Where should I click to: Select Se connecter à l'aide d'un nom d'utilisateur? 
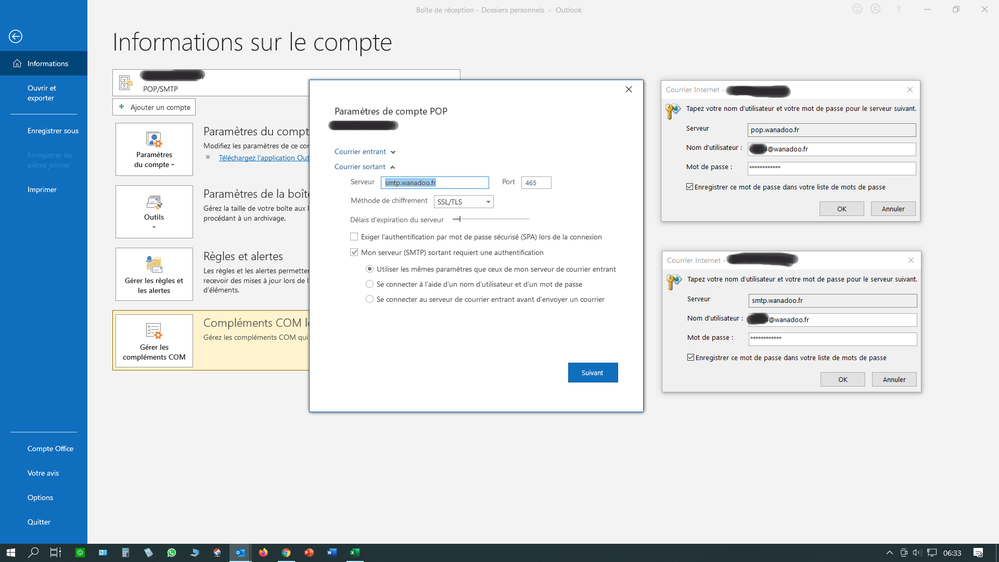click(x=370, y=284)
